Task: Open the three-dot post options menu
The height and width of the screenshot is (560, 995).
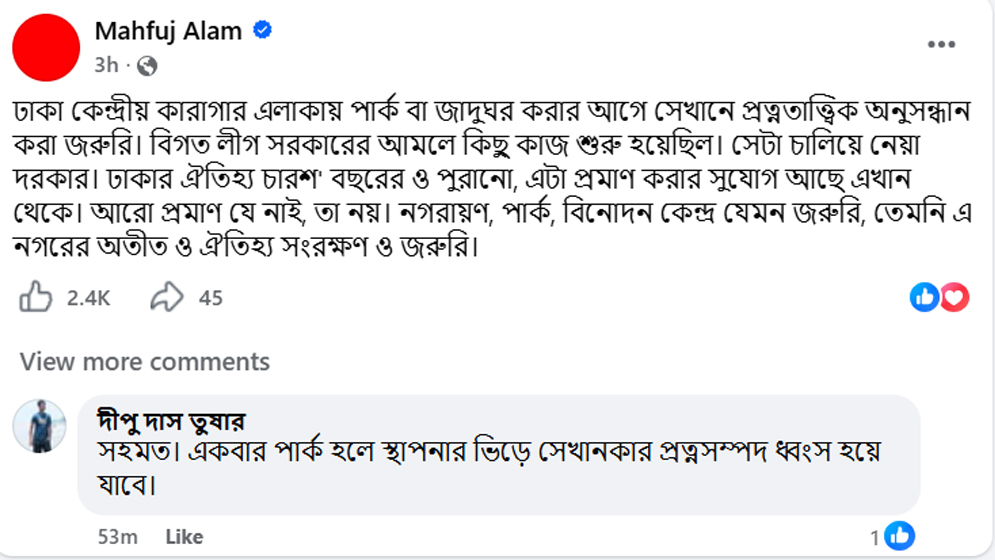Action: (941, 45)
